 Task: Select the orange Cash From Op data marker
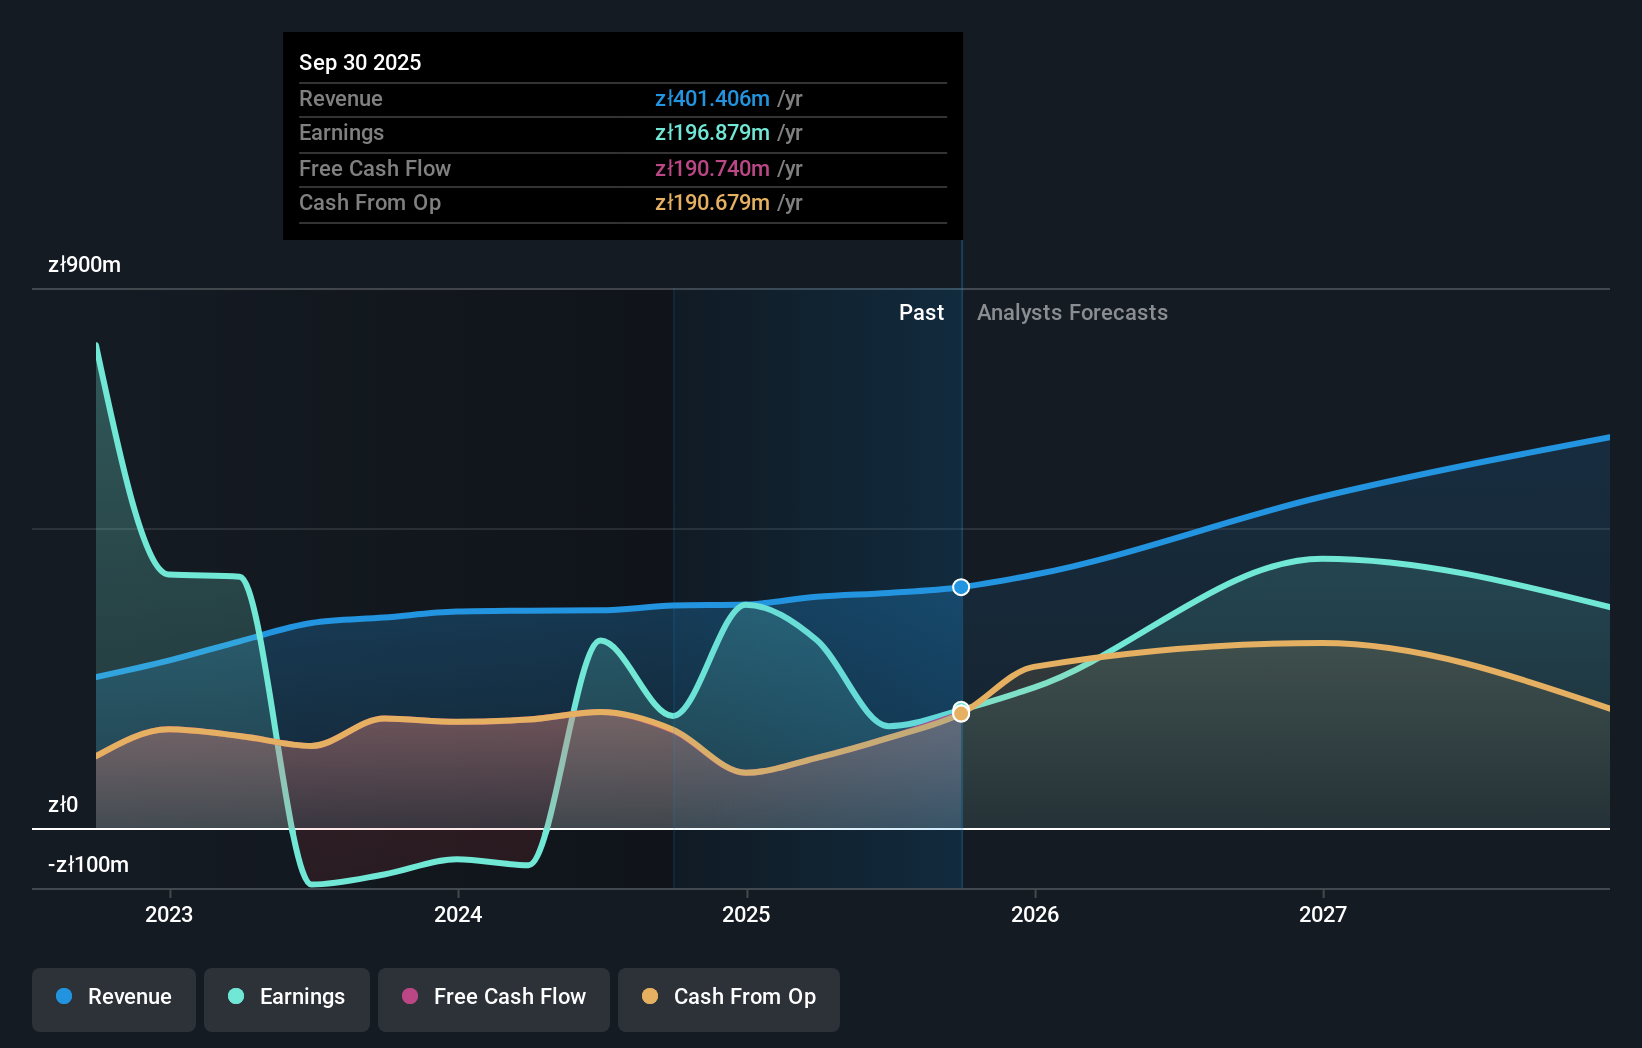click(x=960, y=713)
